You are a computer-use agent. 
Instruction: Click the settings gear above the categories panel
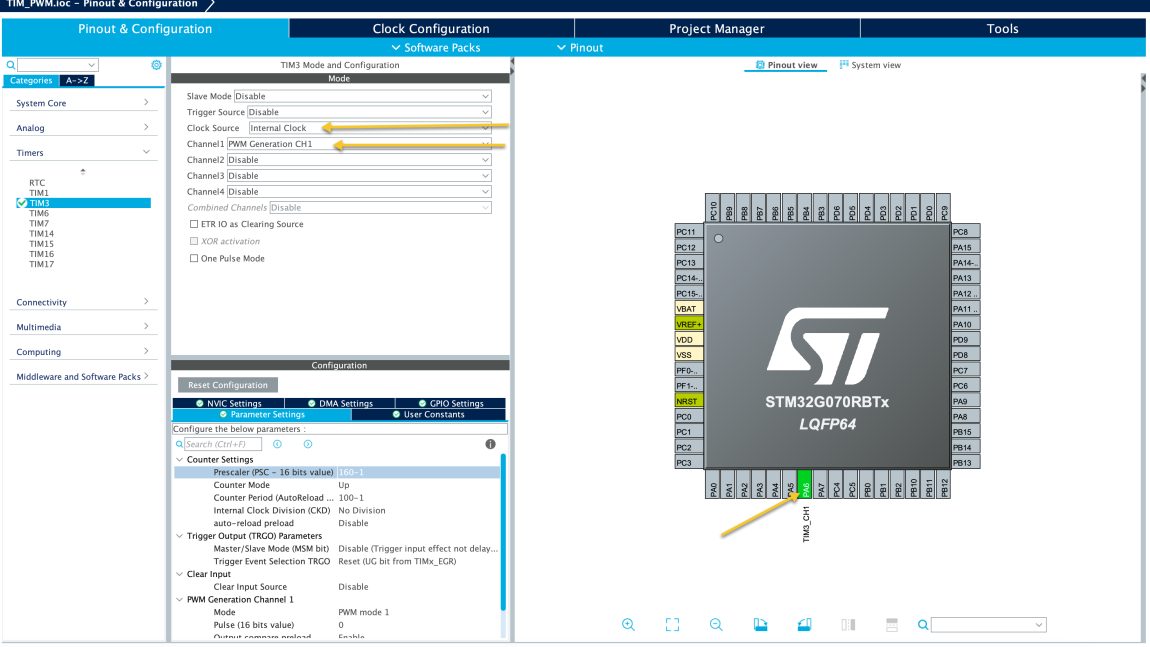coord(155,64)
